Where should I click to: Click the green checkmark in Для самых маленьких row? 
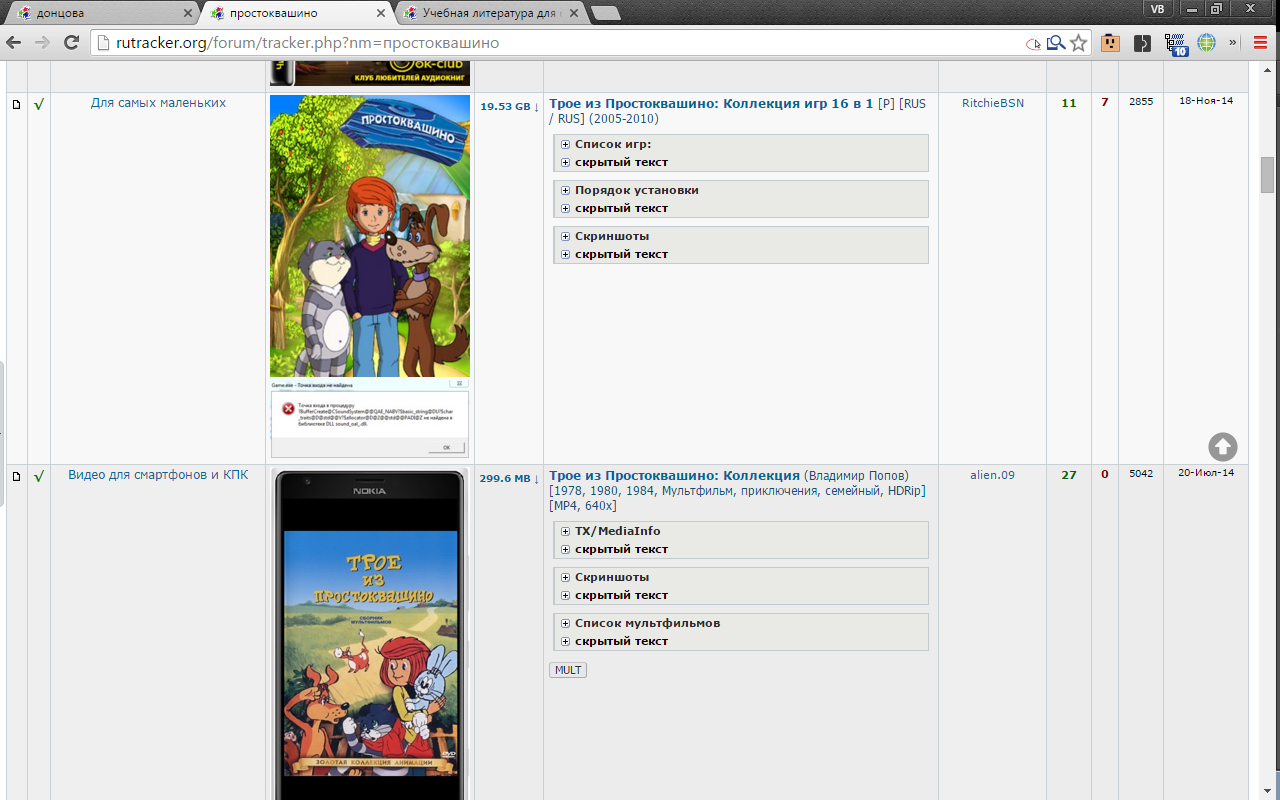tap(39, 104)
